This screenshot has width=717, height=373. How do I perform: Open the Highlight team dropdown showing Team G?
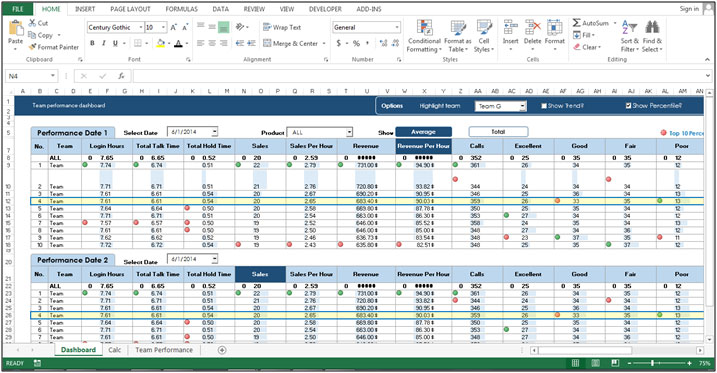click(x=522, y=107)
